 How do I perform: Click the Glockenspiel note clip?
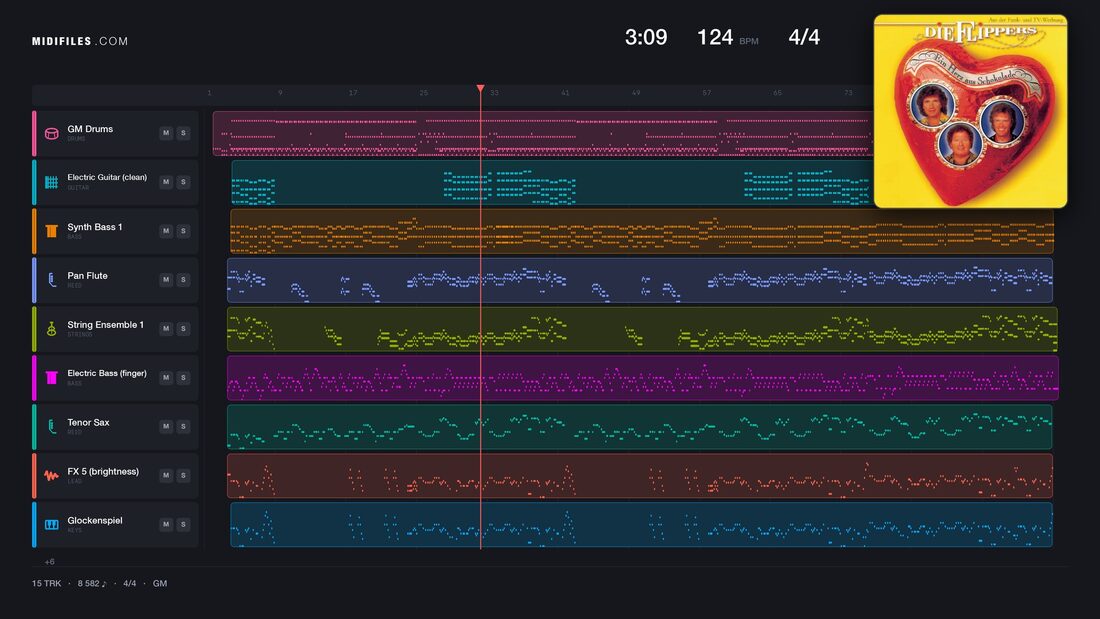coord(641,524)
